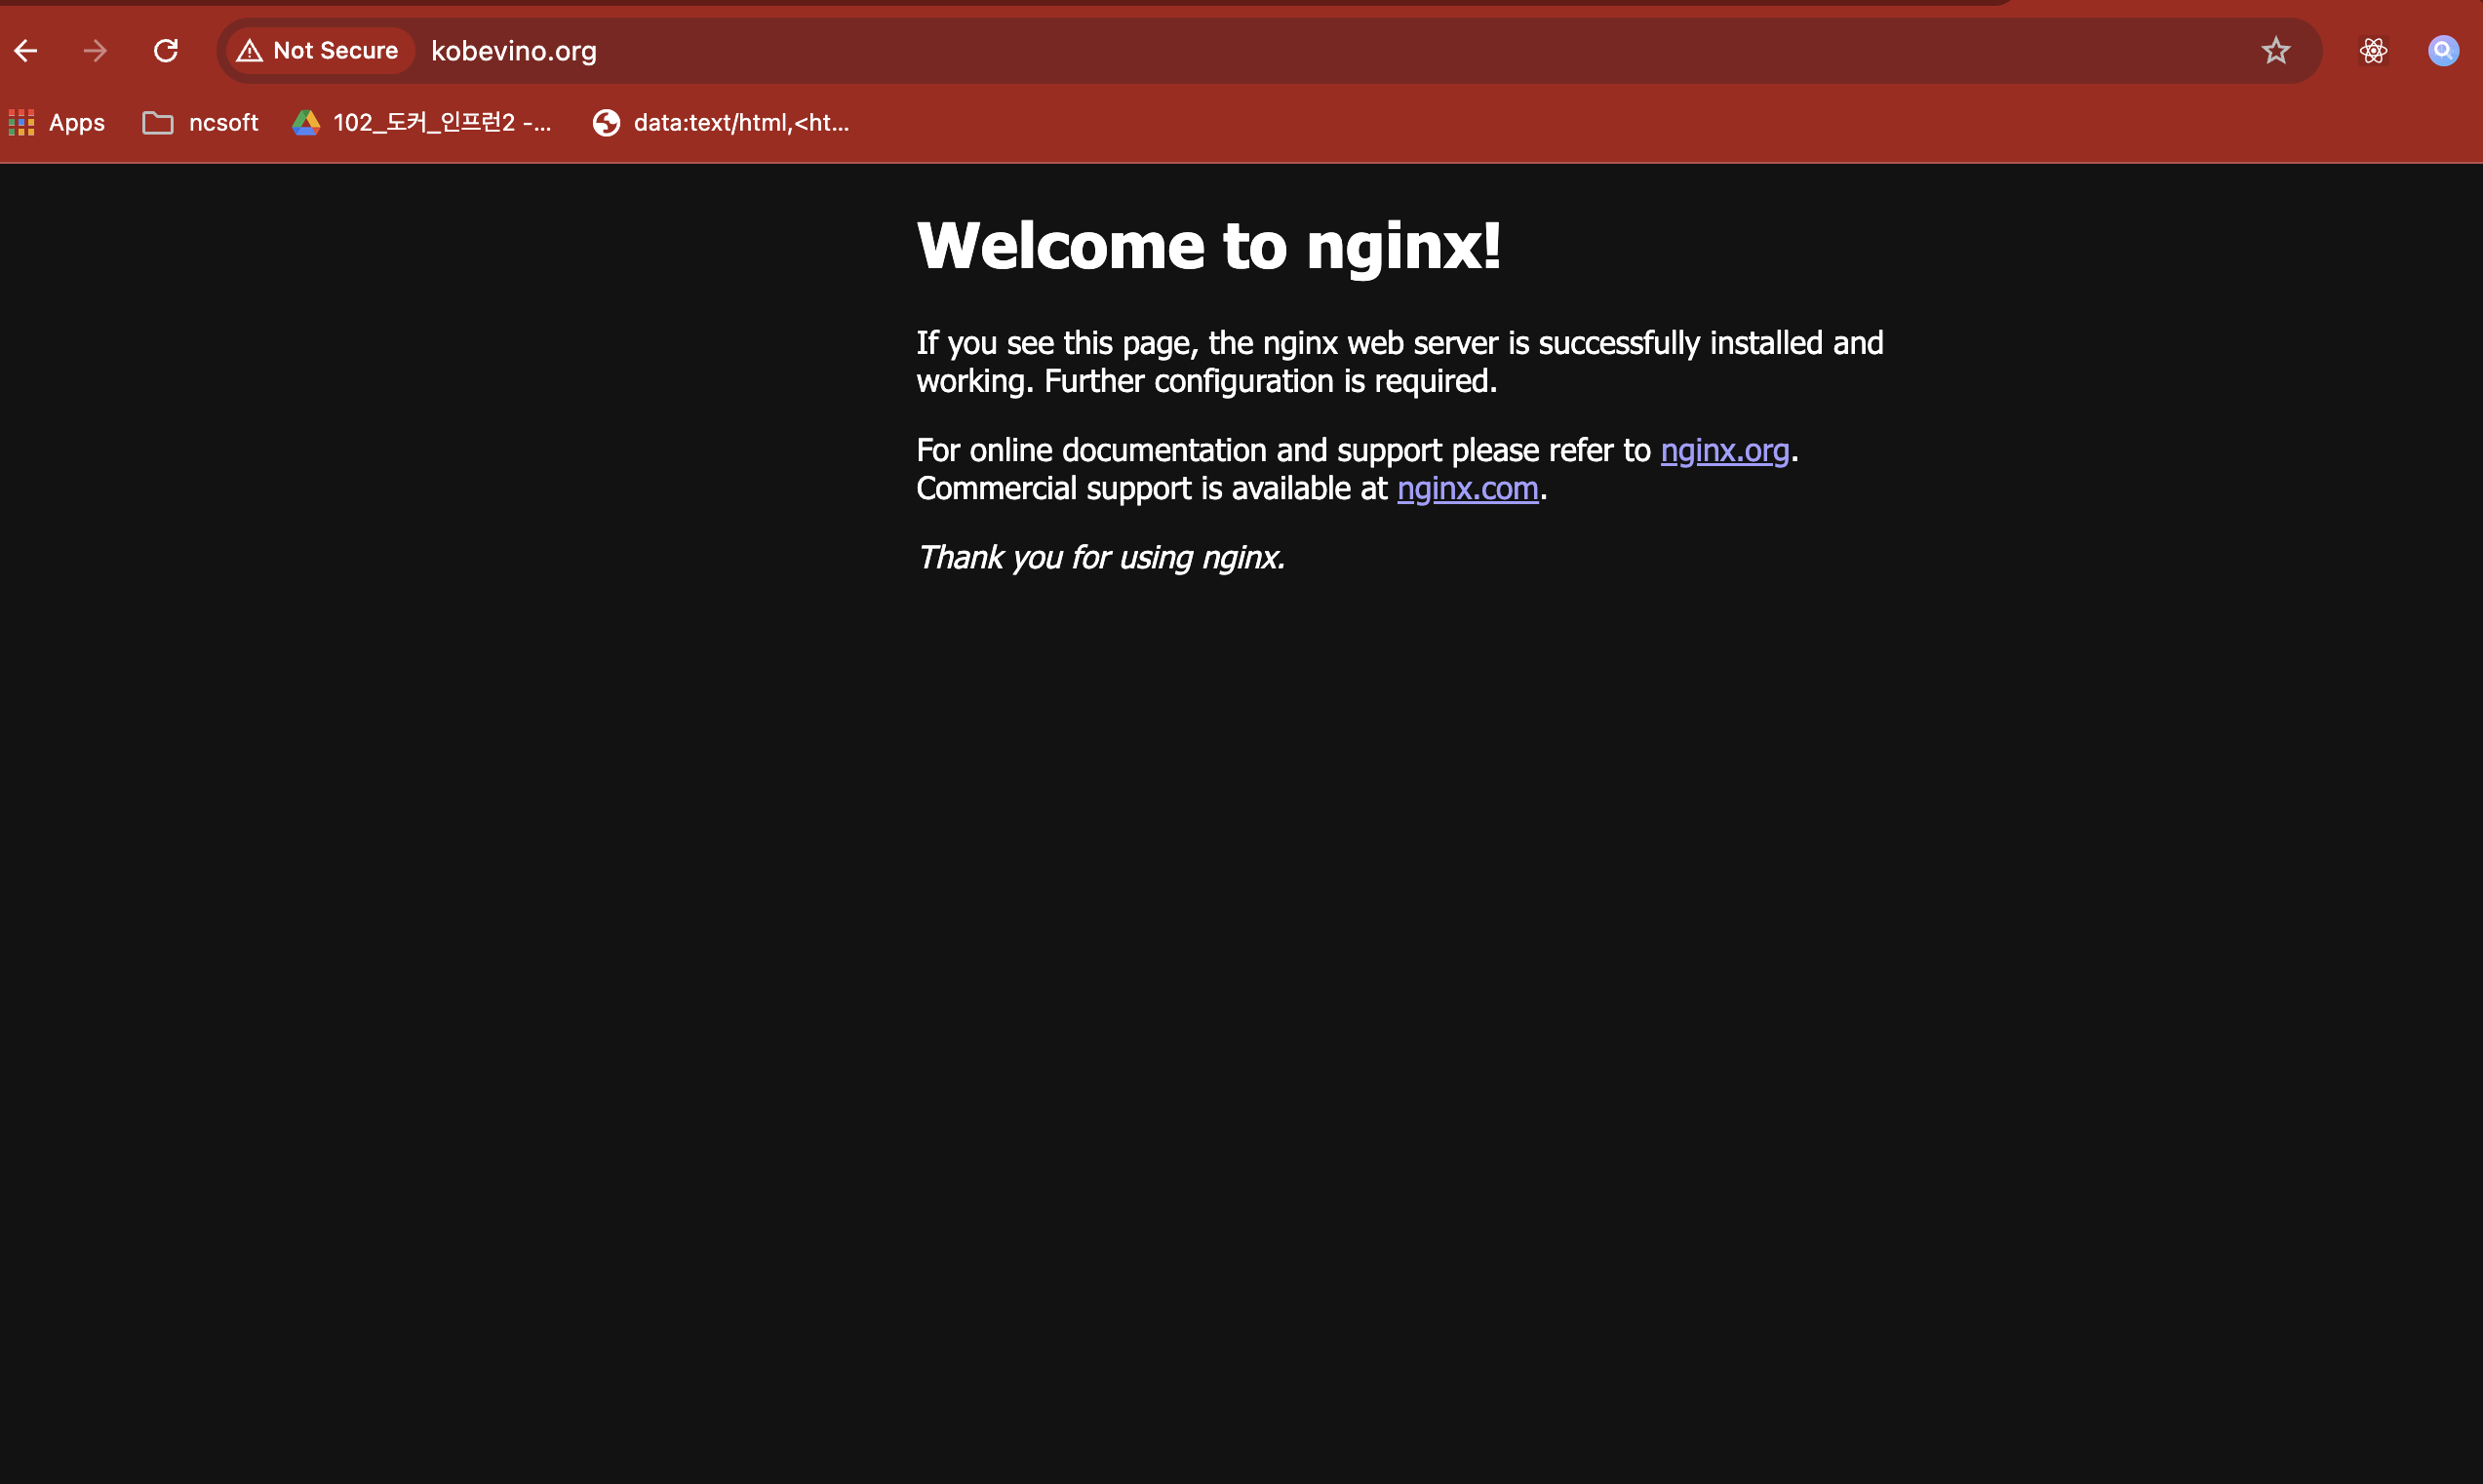Visit the nginx.com commercial support link

(x=1467, y=489)
